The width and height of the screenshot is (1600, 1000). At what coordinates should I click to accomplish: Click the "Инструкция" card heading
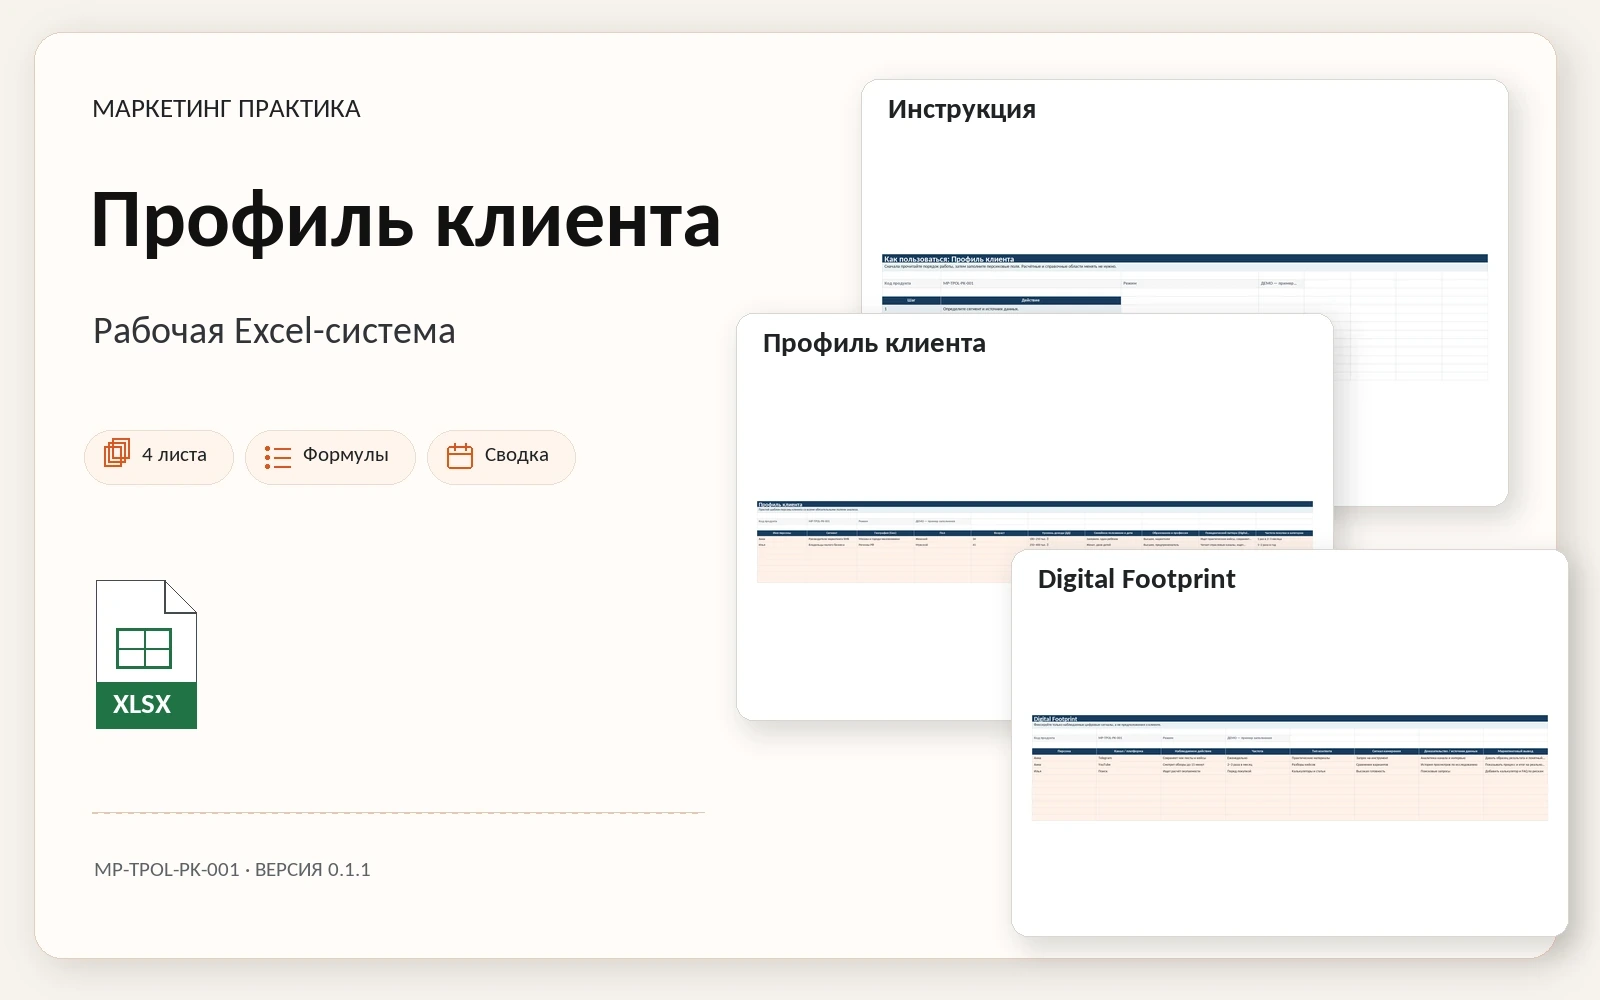[x=962, y=110]
